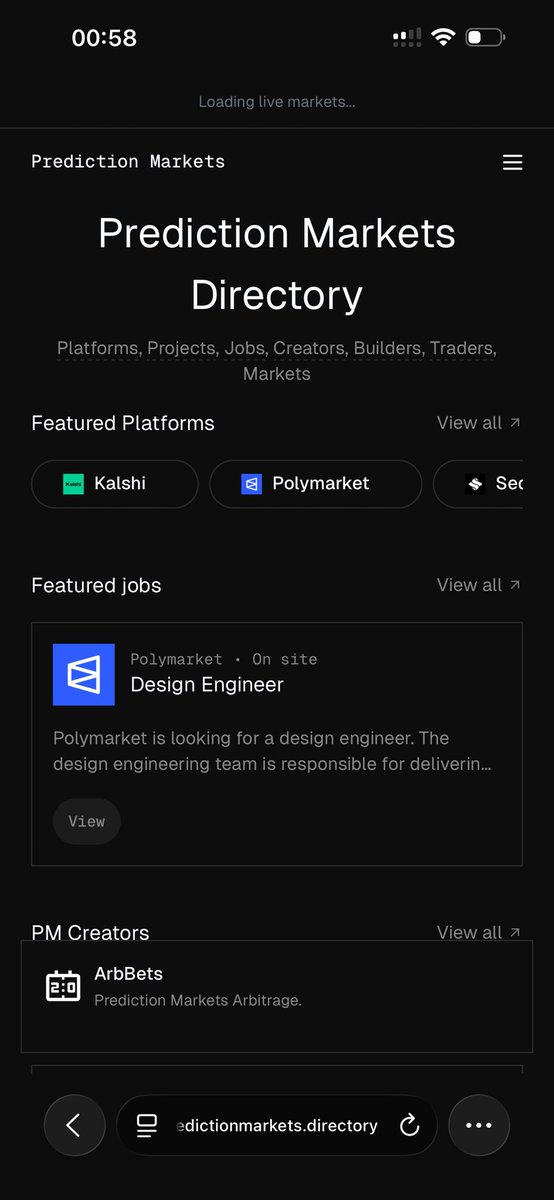Screen dimensions: 554x1200
Task: Open the Design Engineer job title
Action: [207, 685]
